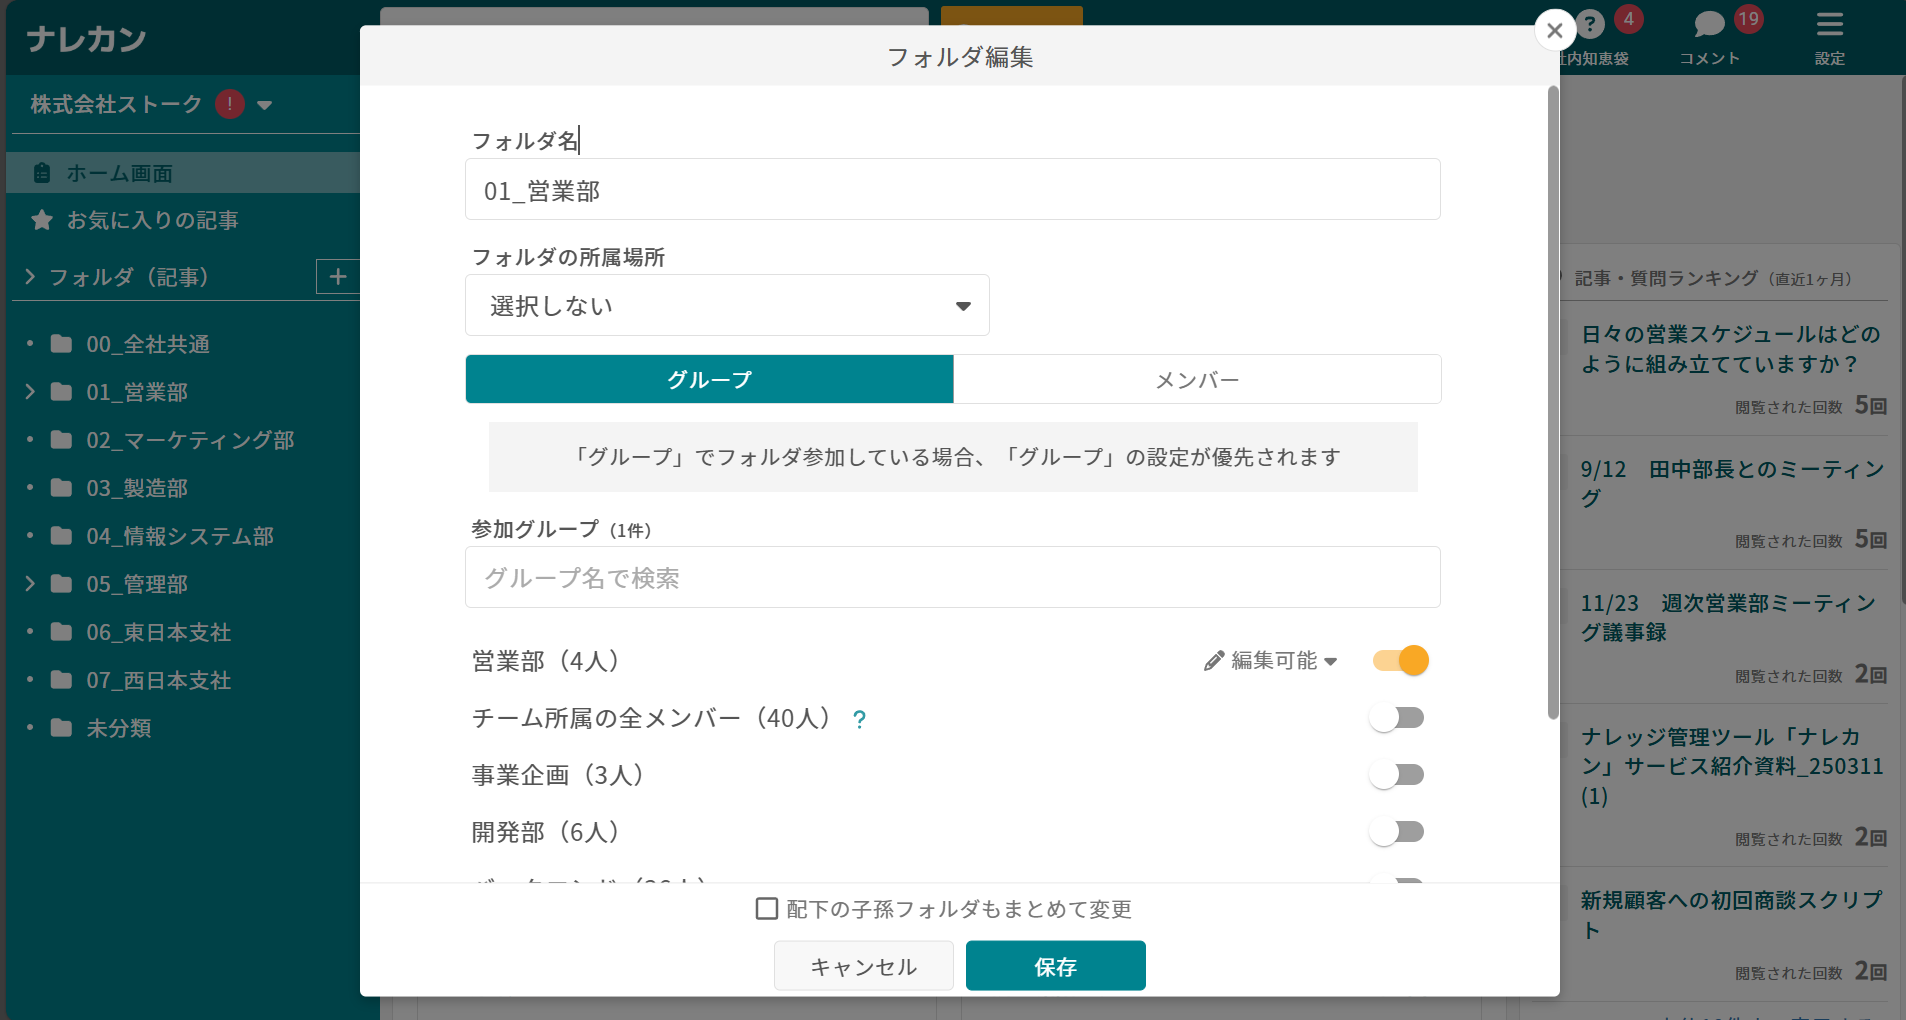The image size is (1906, 1020).
Task: Click the キャンセル button
Action: 862,965
